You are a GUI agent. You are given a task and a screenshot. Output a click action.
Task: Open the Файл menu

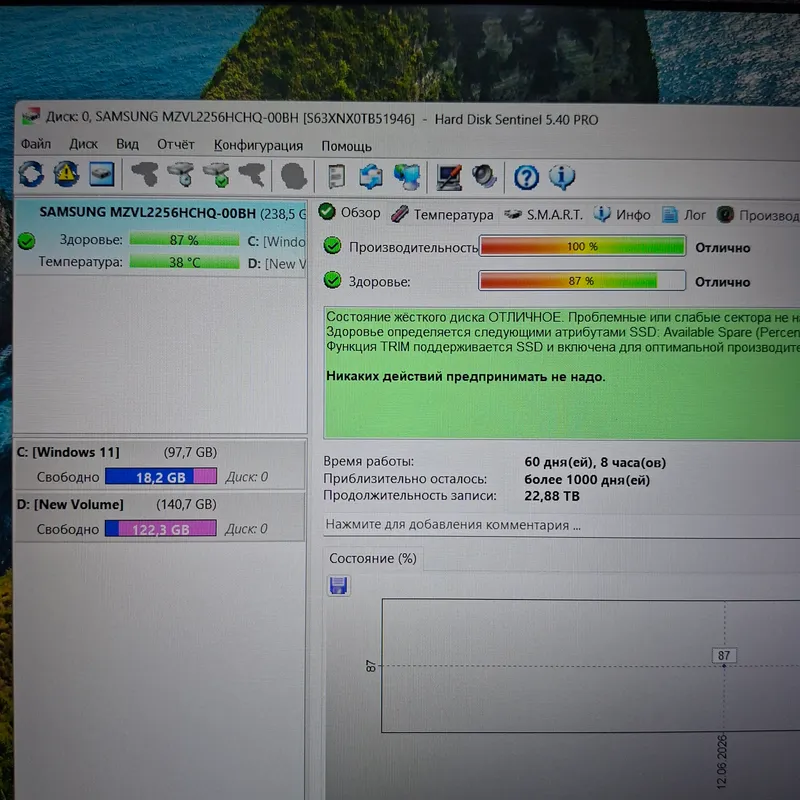tap(36, 144)
